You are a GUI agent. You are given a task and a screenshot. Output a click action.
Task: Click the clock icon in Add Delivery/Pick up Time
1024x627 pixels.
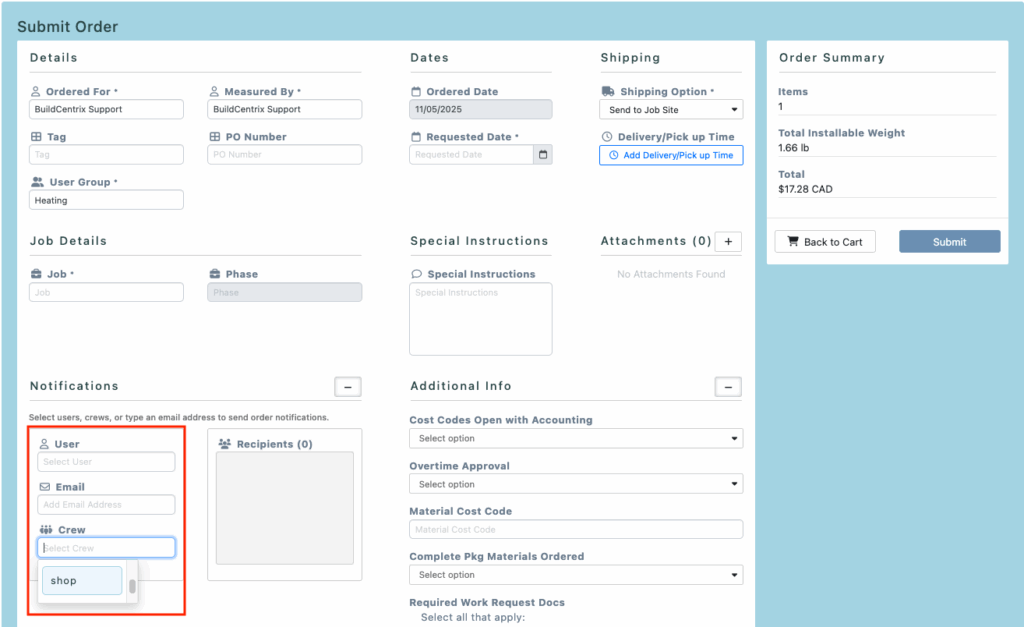[613, 156]
